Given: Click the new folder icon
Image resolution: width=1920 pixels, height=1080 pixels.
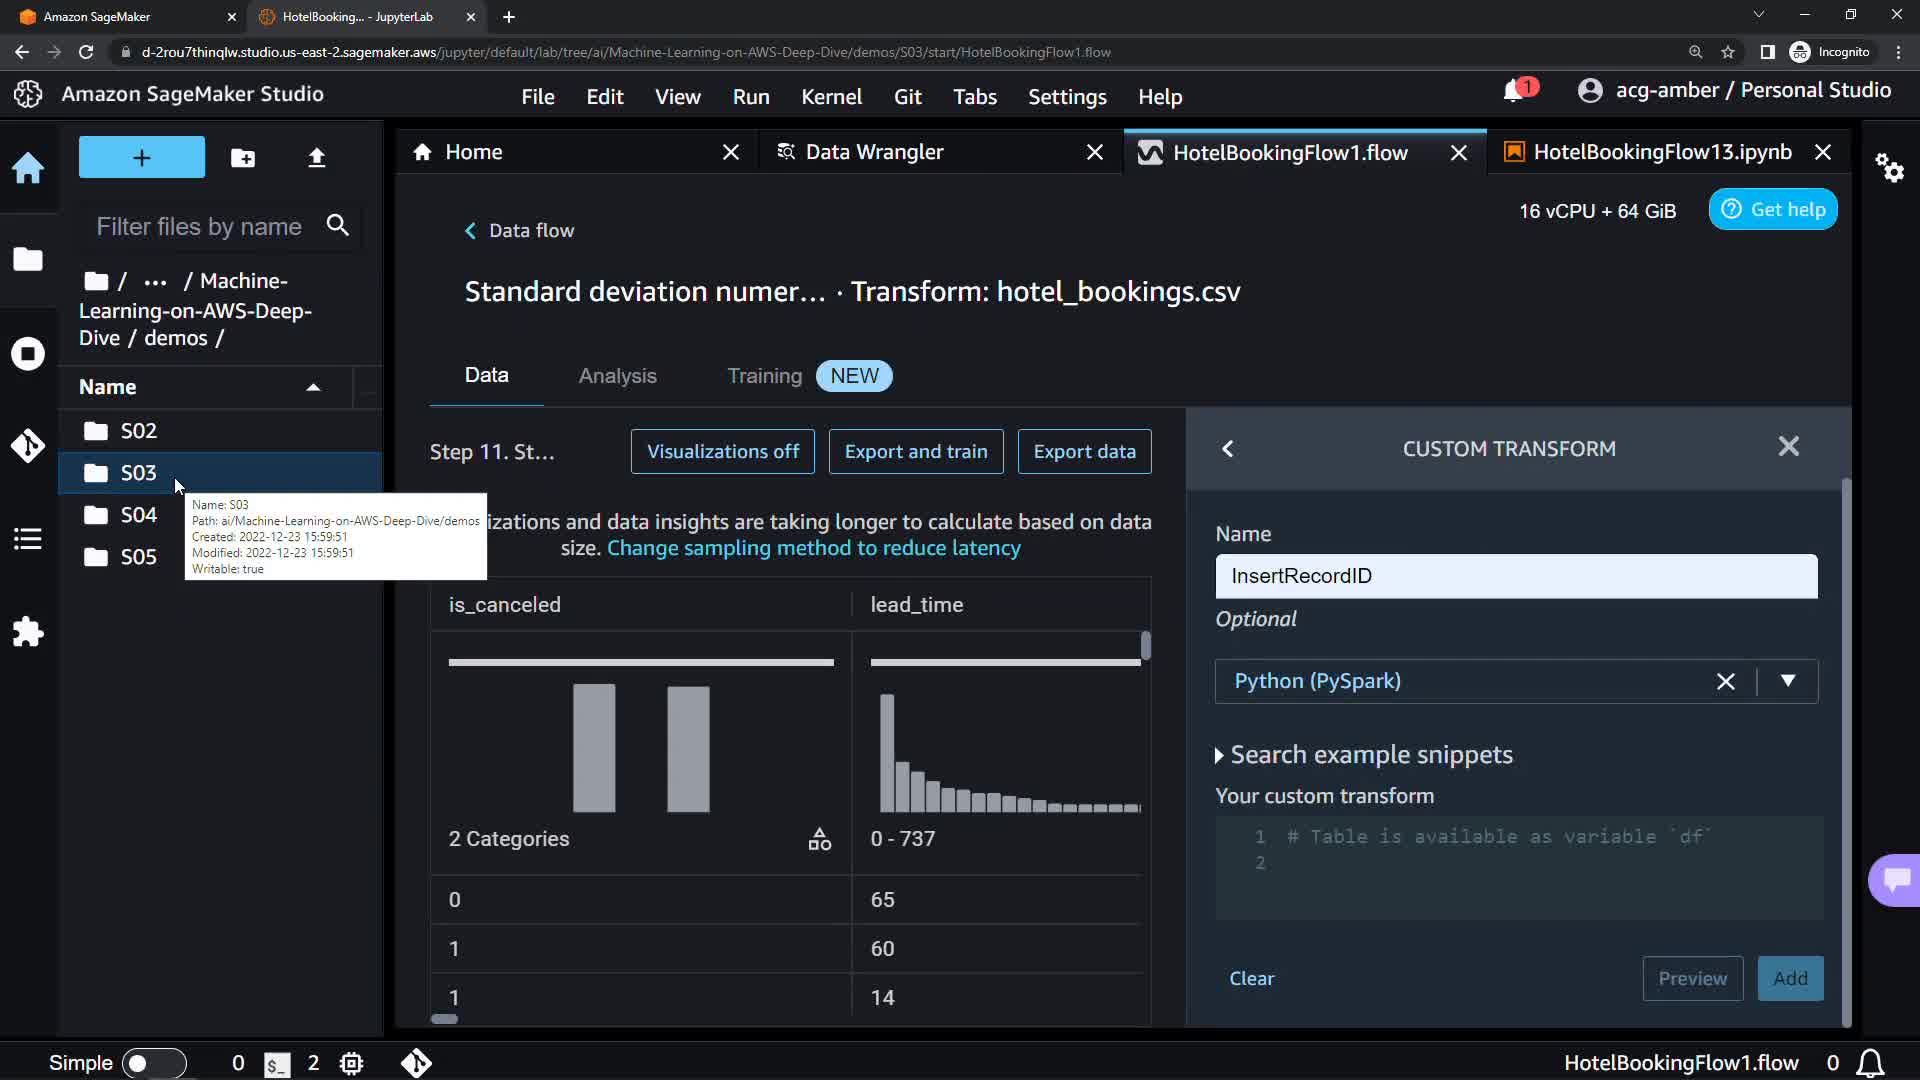Looking at the screenshot, I should [243, 158].
